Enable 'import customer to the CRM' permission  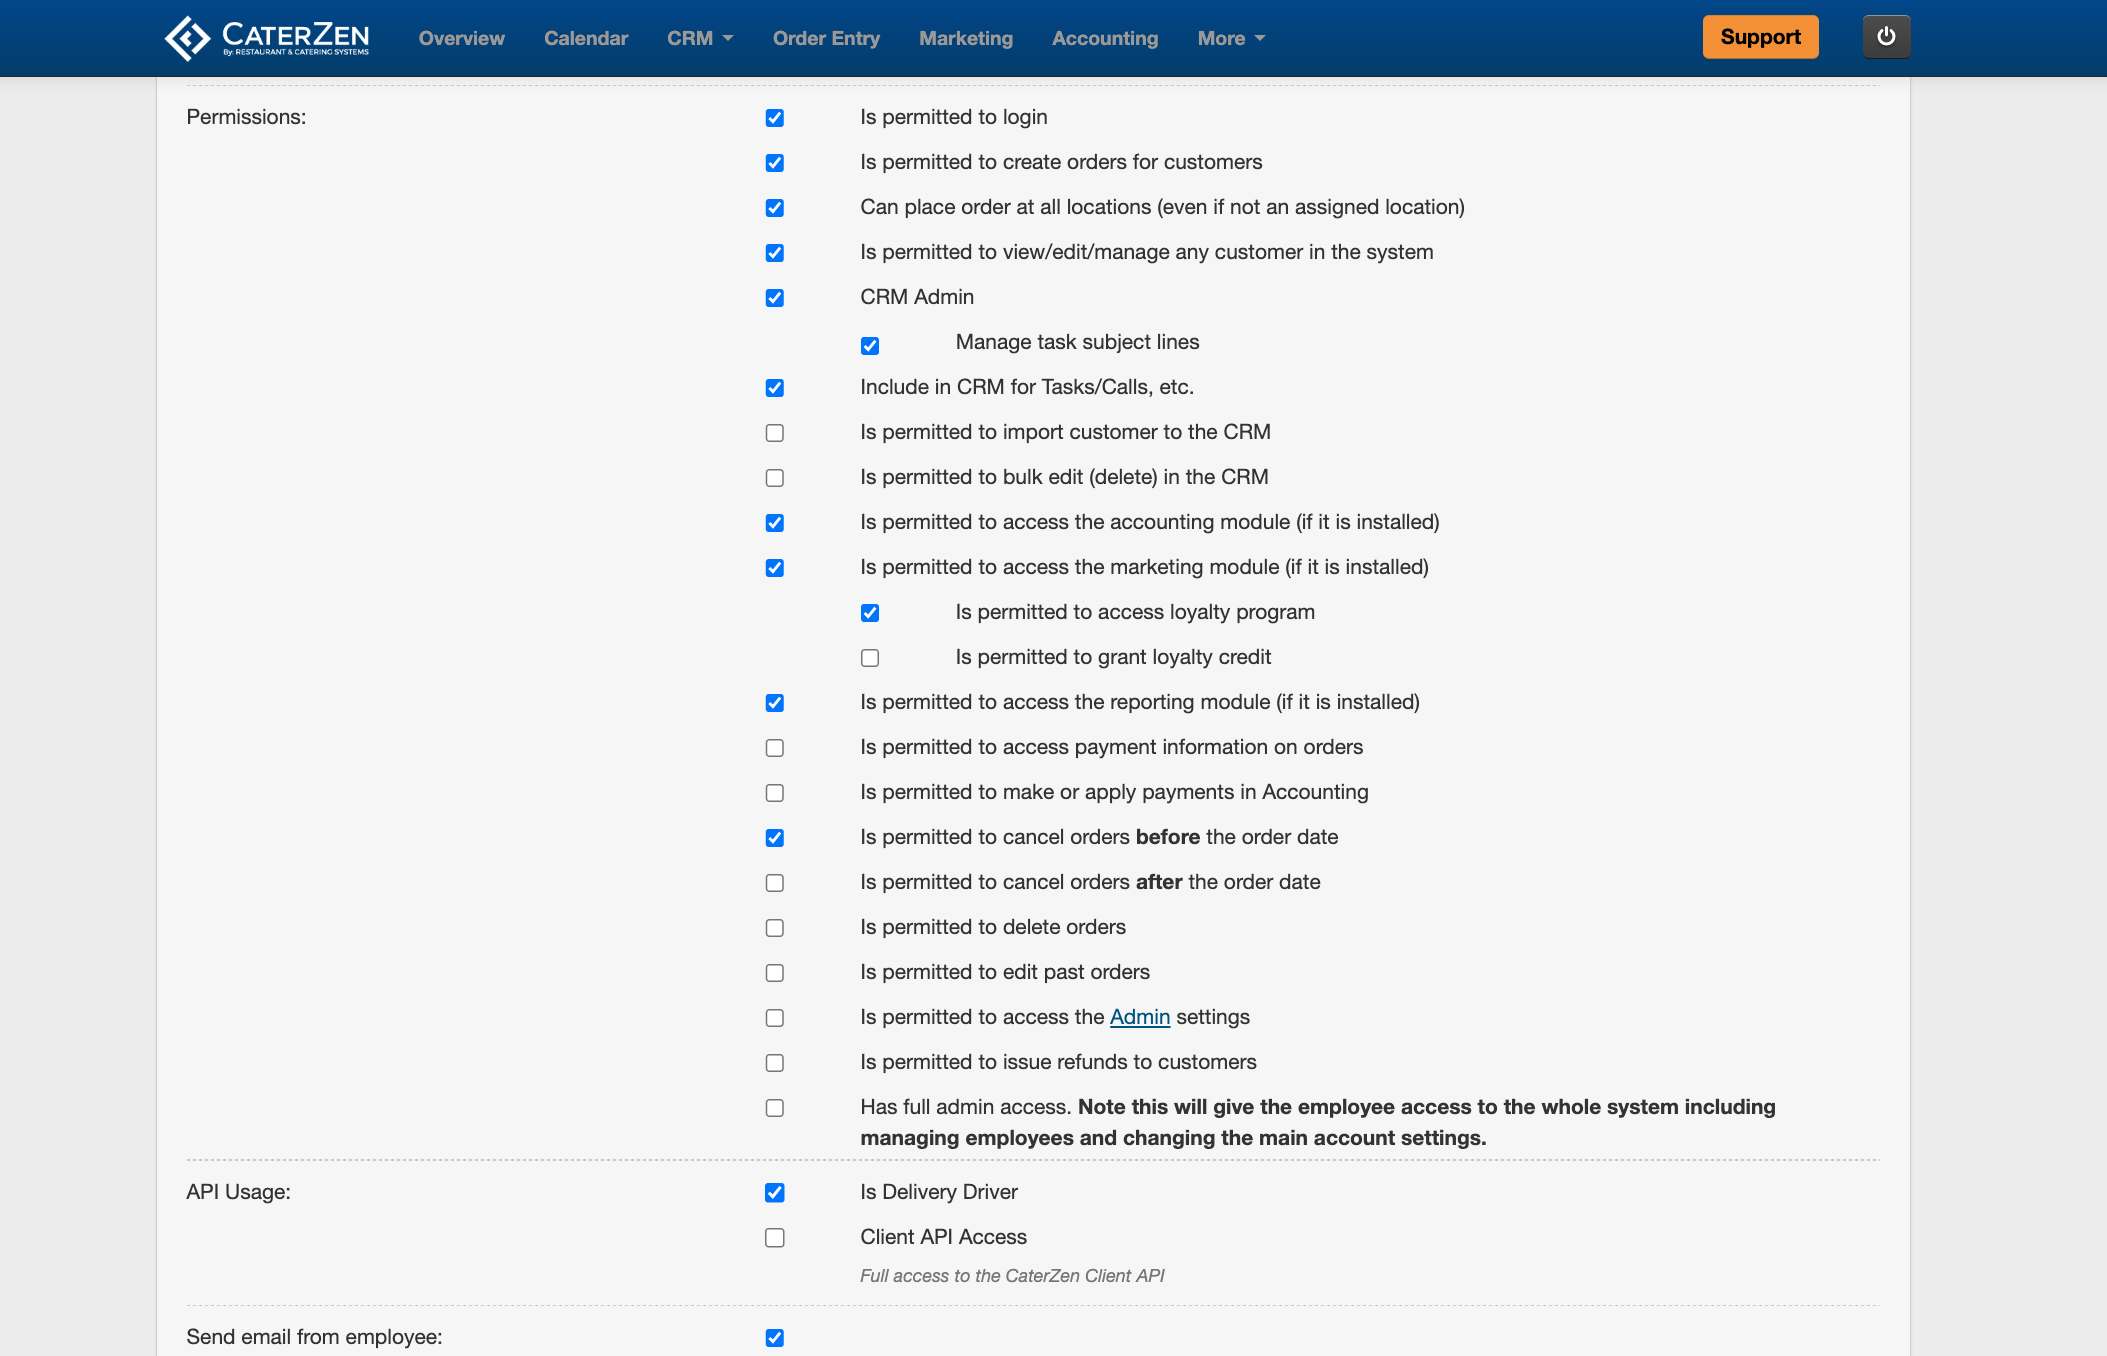pos(775,433)
